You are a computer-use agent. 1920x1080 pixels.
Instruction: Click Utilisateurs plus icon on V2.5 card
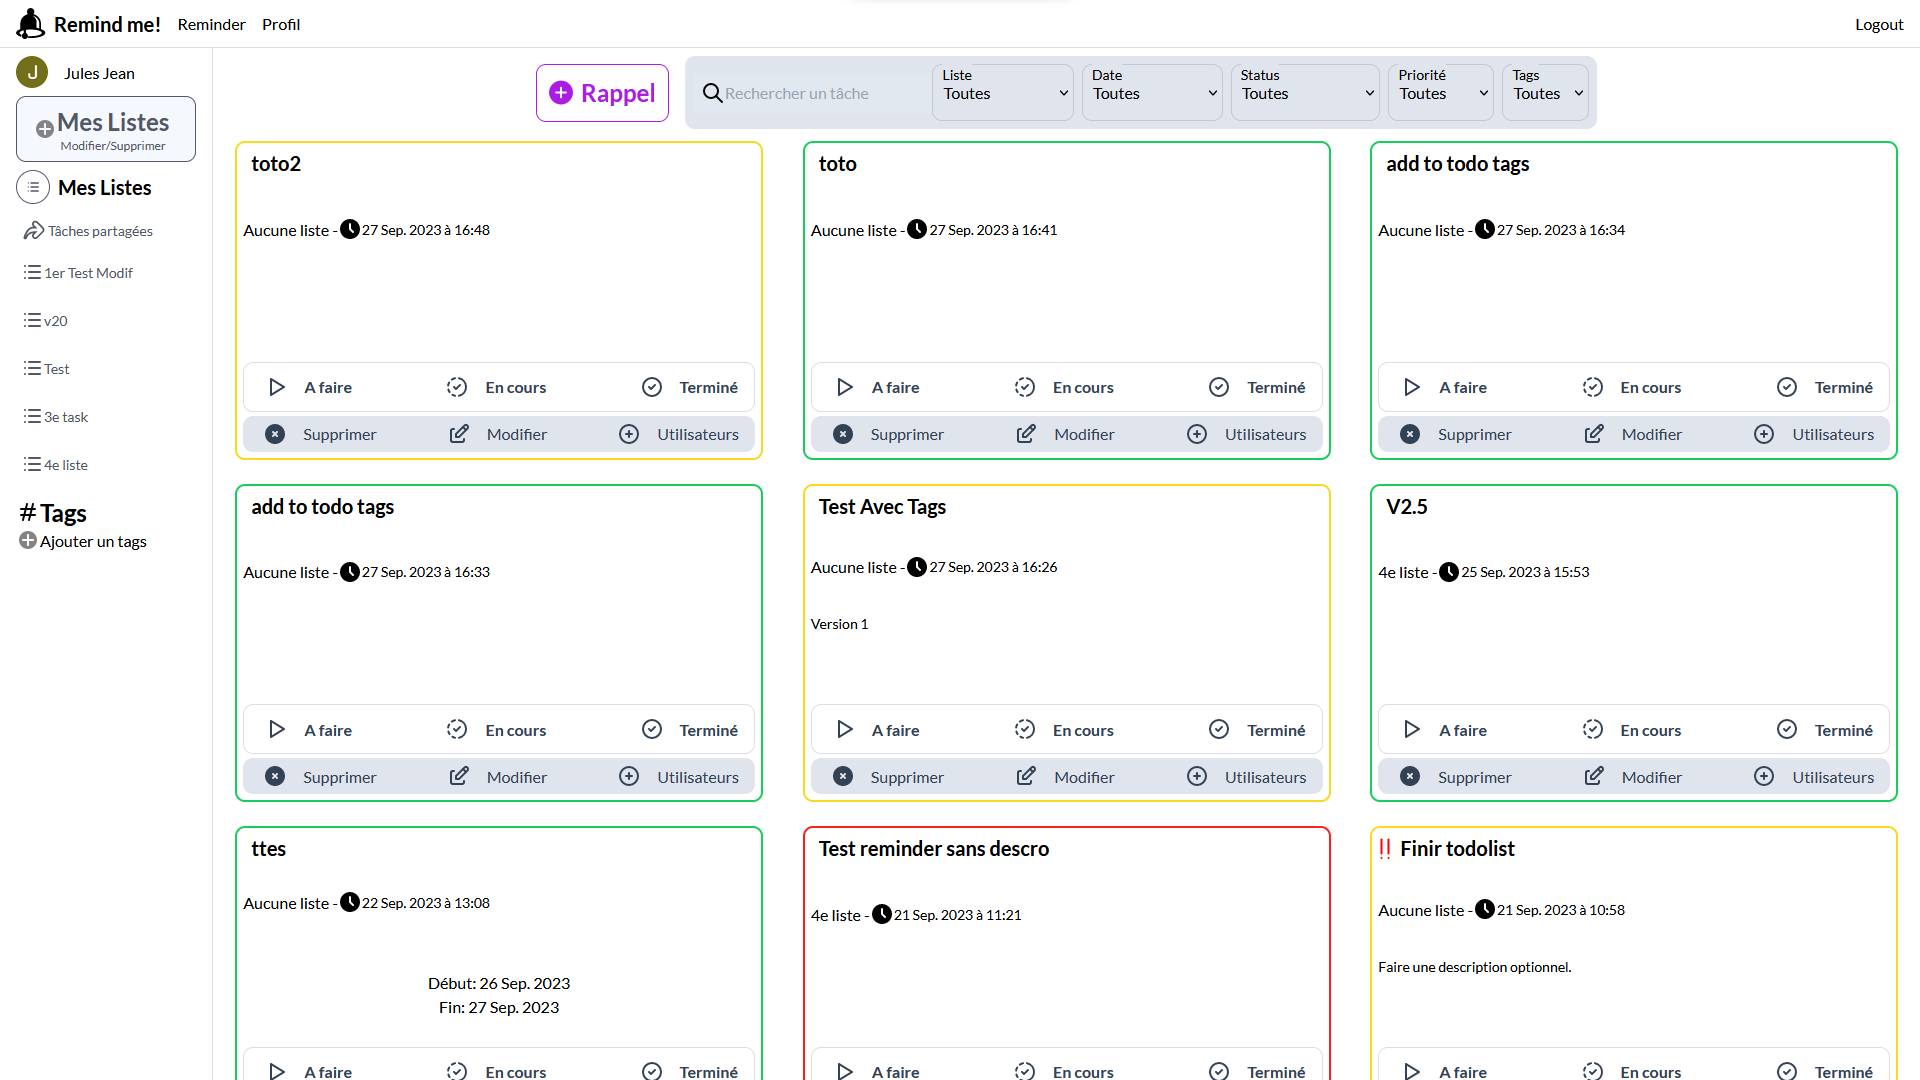[x=1764, y=777]
